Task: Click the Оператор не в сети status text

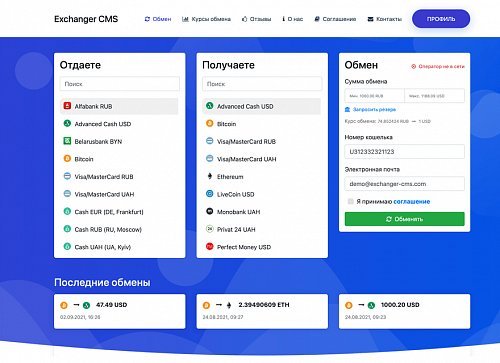Action: click(441, 66)
